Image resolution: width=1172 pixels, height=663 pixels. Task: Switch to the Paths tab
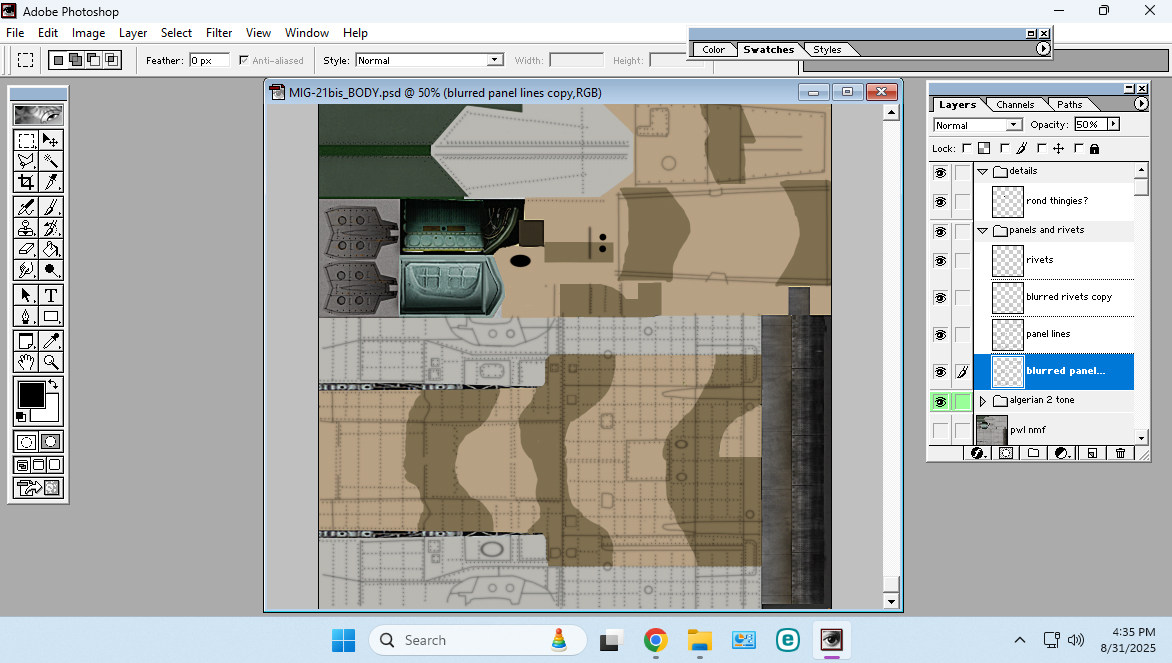[1069, 105]
